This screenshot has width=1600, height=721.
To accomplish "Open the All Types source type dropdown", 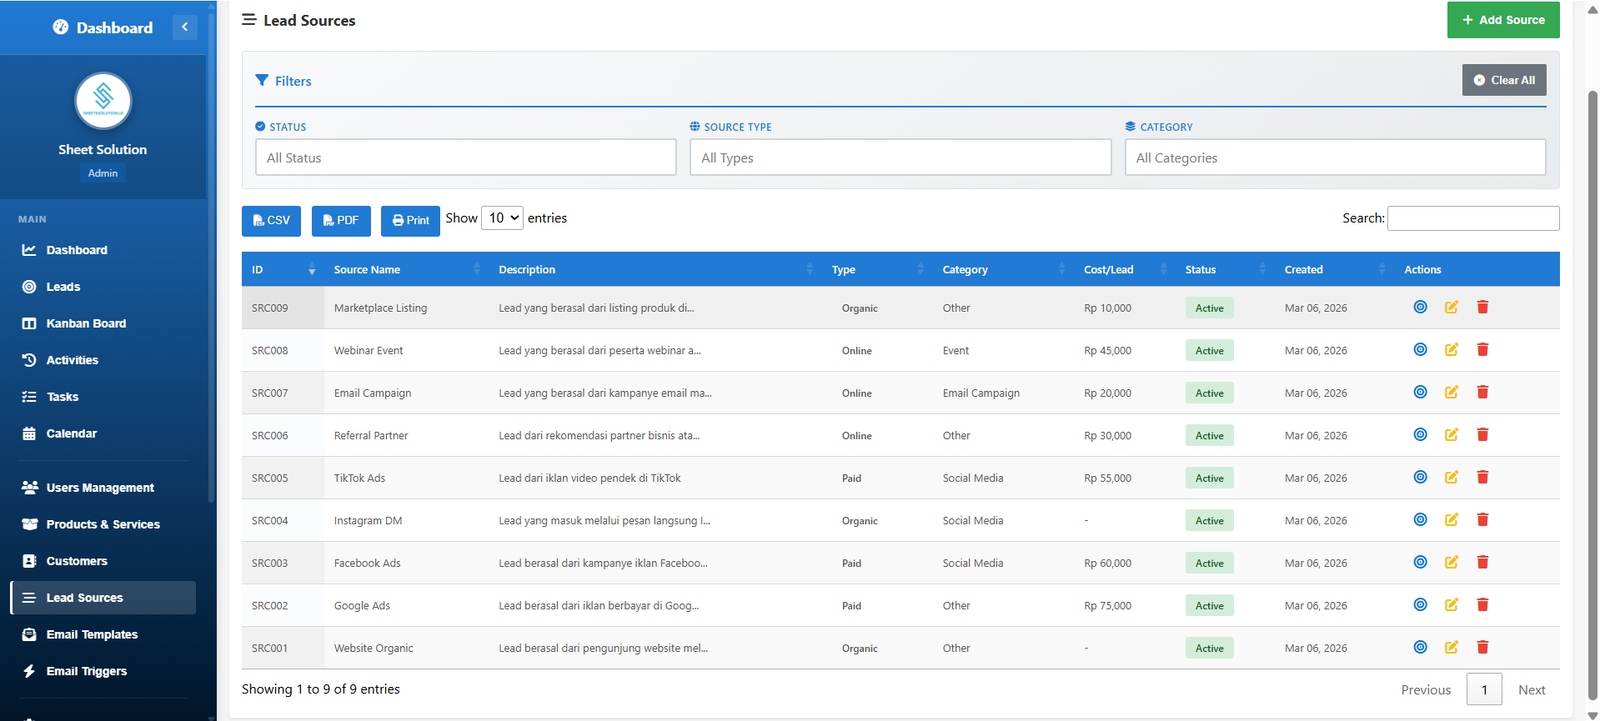I will click(900, 157).
